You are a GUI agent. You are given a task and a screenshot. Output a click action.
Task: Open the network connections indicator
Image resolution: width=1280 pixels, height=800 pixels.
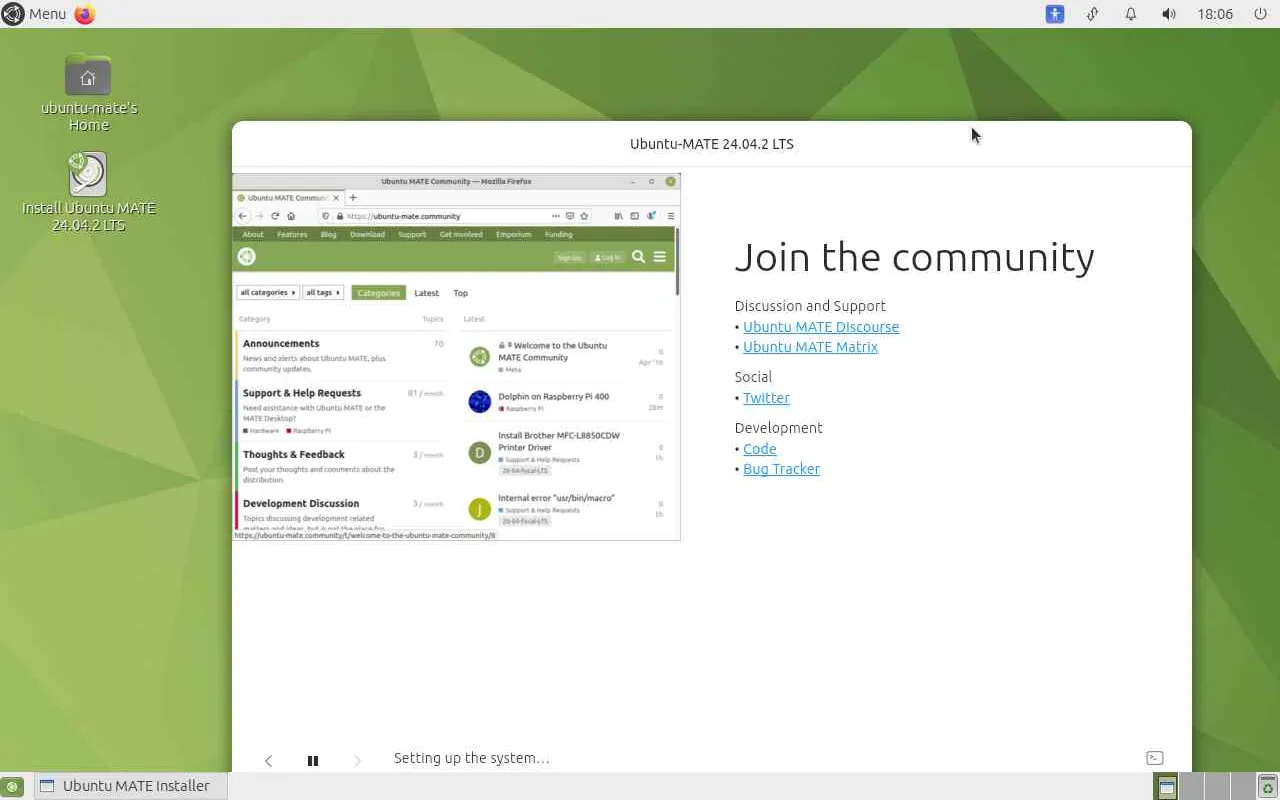(1093, 14)
